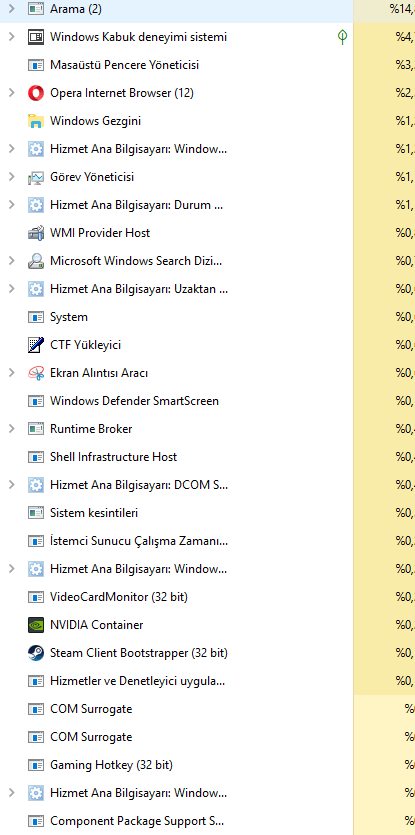The height and width of the screenshot is (835, 415).
Task: Click the Arama process icon
Action: tap(36, 9)
